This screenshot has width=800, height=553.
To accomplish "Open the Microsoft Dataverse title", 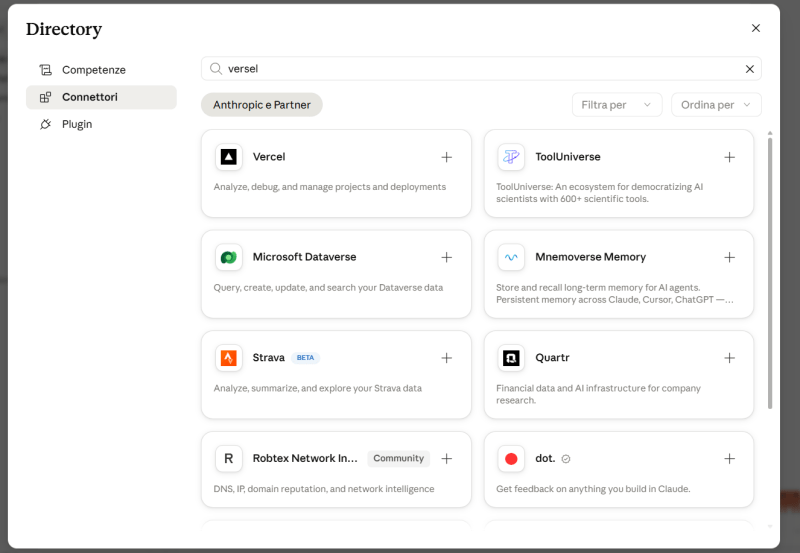I will tap(305, 257).
